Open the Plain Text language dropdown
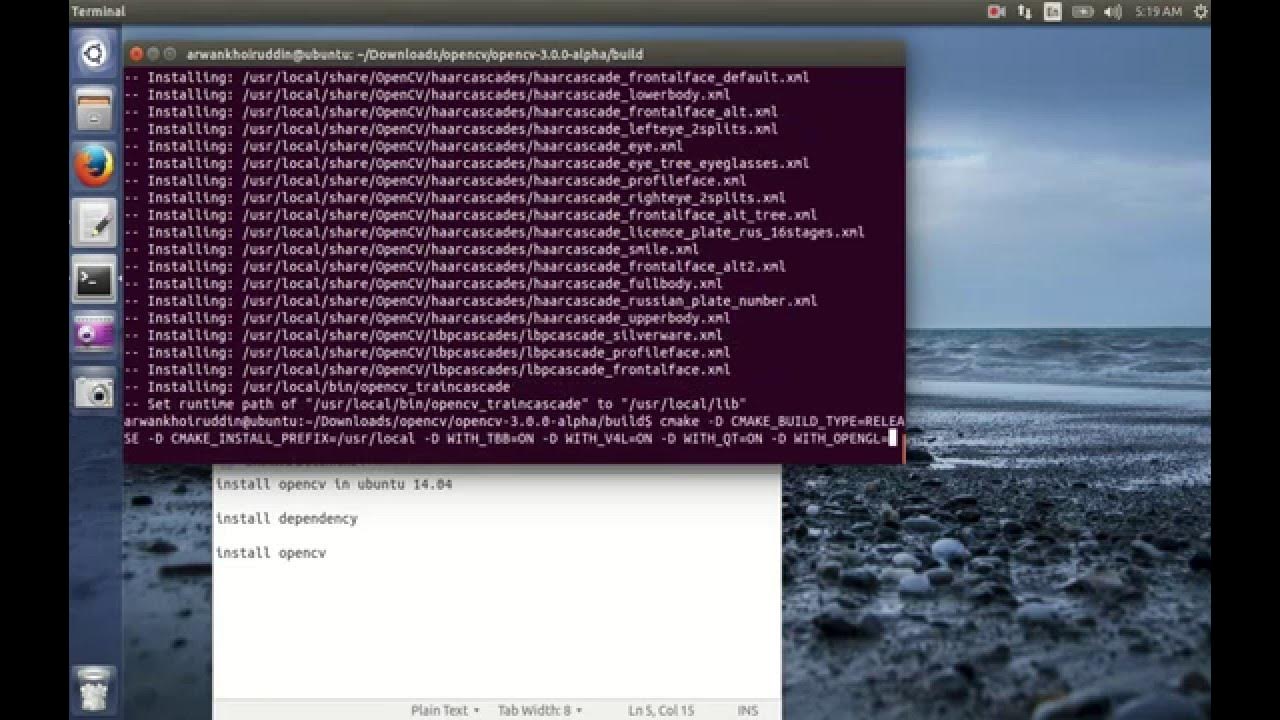Viewport: 1280px width, 720px height. coord(446,710)
